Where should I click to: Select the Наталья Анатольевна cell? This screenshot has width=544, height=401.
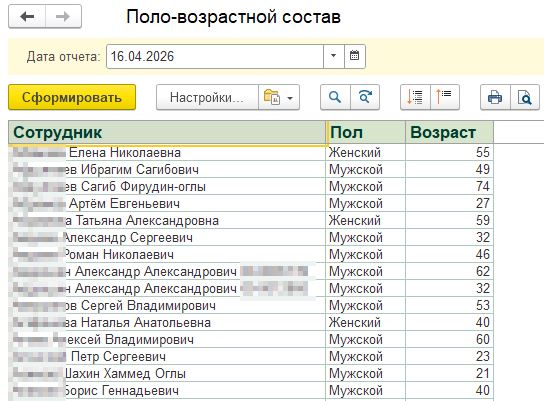click(x=167, y=322)
